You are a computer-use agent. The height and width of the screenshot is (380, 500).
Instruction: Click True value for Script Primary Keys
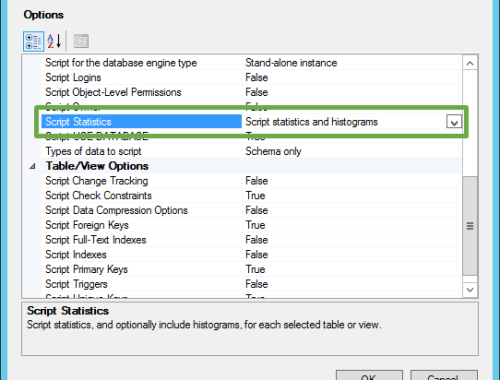tap(255, 269)
